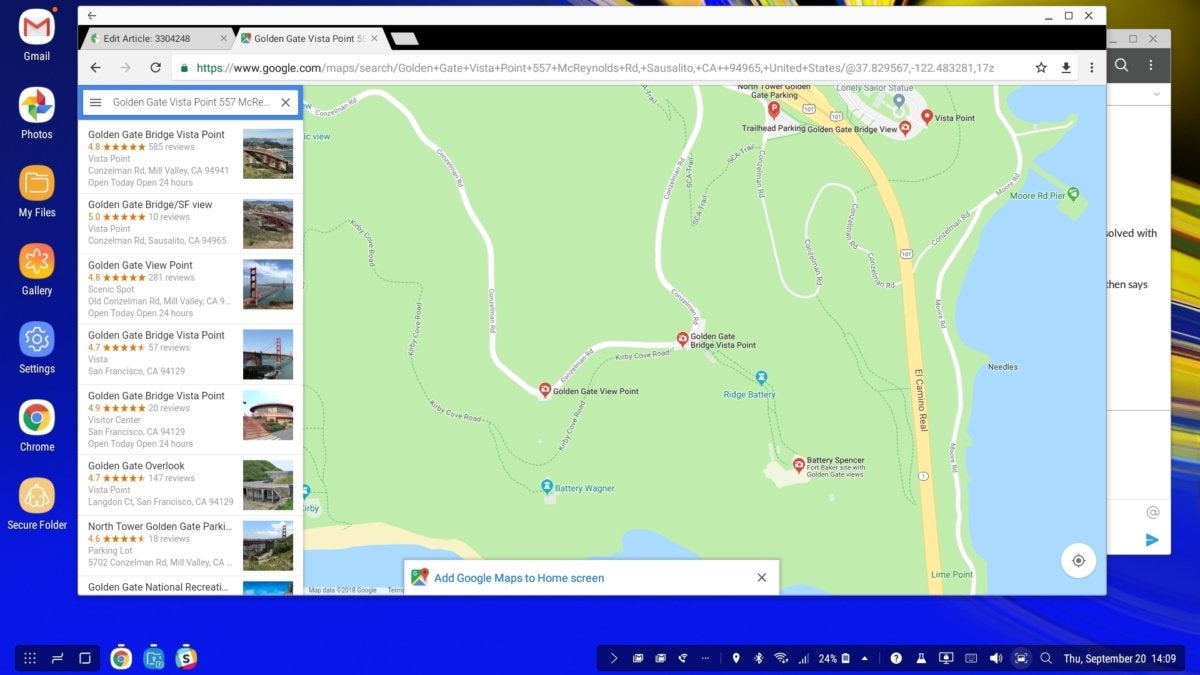This screenshot has height=675, width=1200.
Task: Switch to Slack in taskbar
Action: [x=185, y=658]
